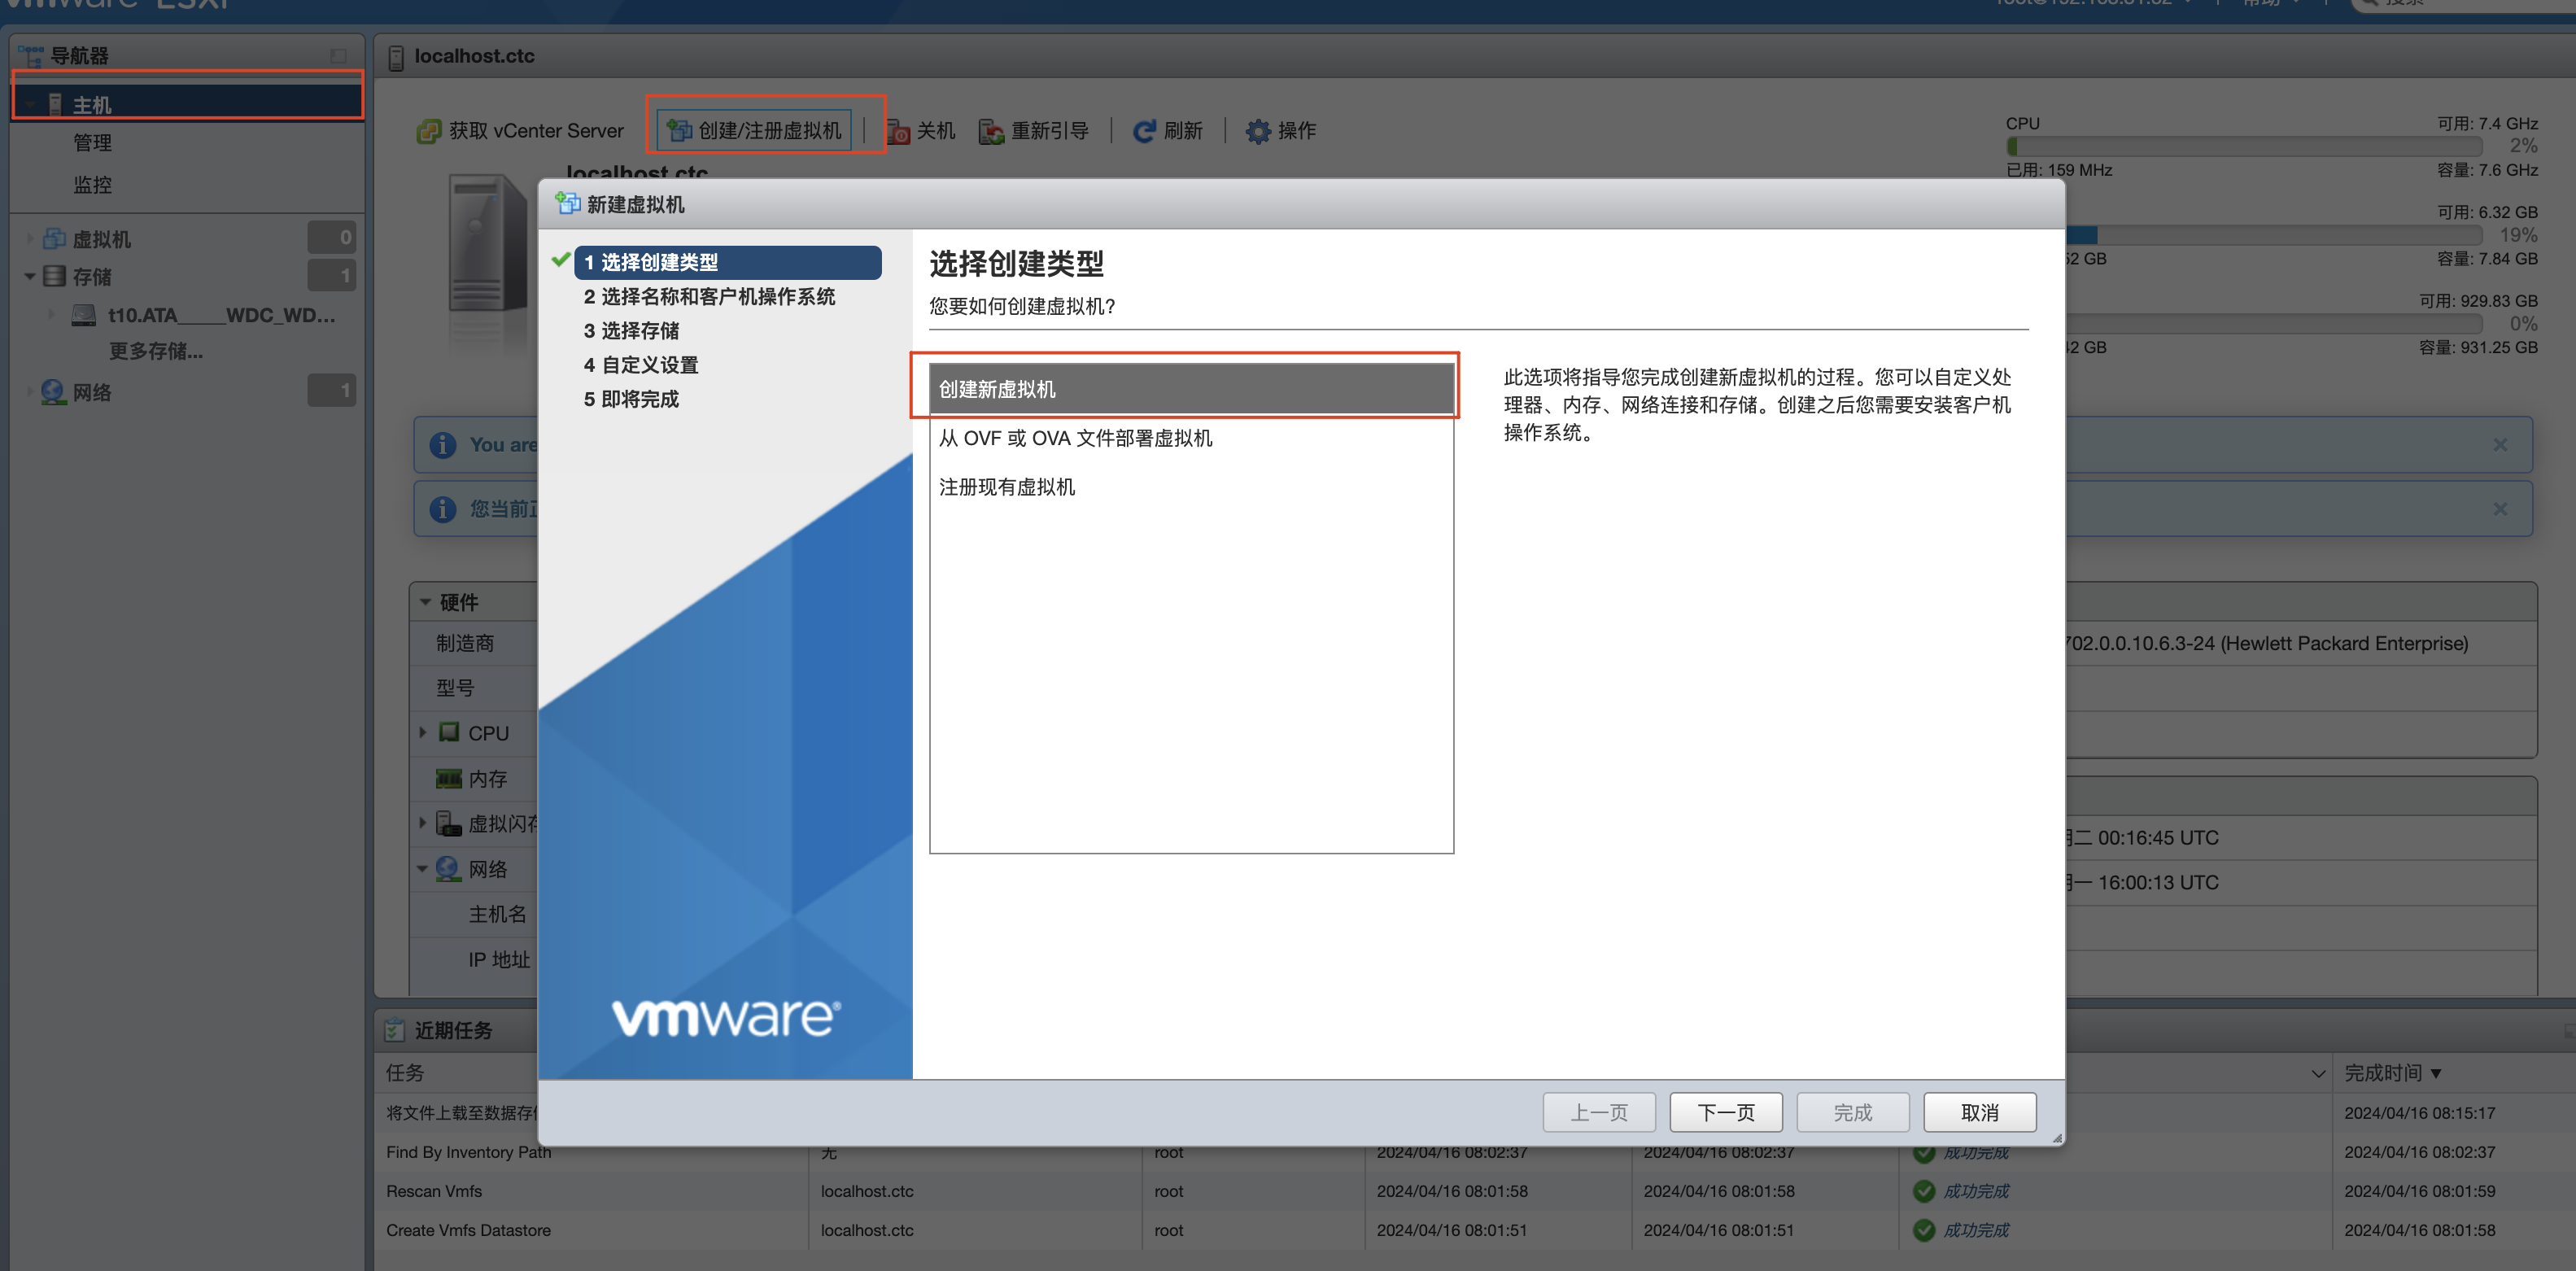The height and width of the screenshot is (1271, 2576).
Task: Click the Virtual Machines (虚拟机) navigator icon
Action: (x=55, y=239)
